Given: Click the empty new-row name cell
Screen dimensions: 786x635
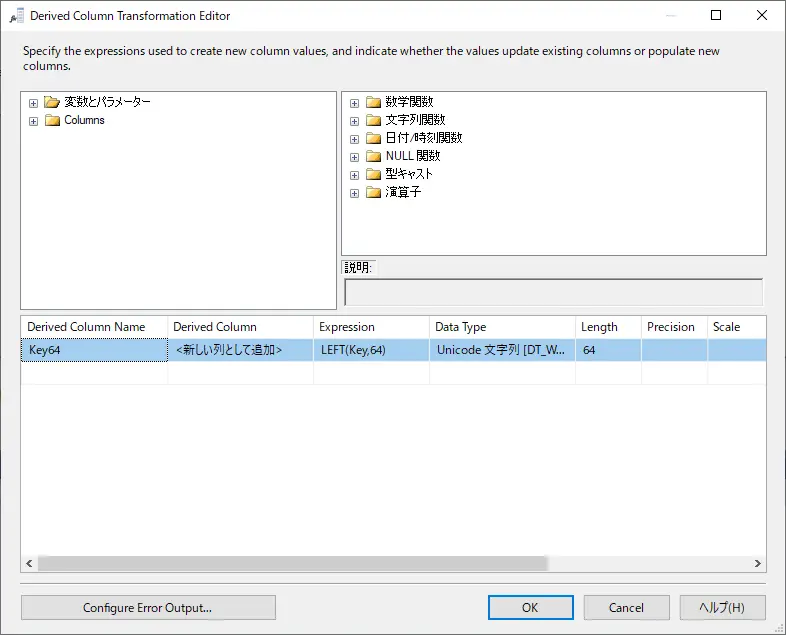Looking at the screenshot, I should (x=94, y=373).
